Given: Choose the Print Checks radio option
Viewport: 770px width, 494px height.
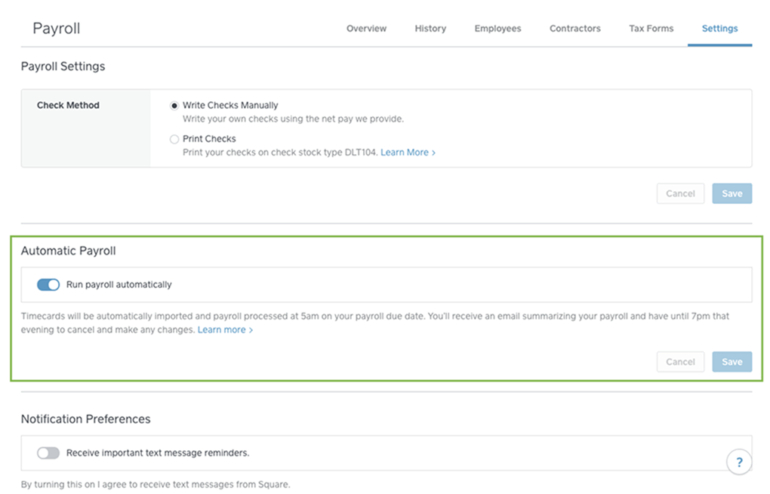Looking at the screenshot, I should pyautogui.click(x=175, y=139).
